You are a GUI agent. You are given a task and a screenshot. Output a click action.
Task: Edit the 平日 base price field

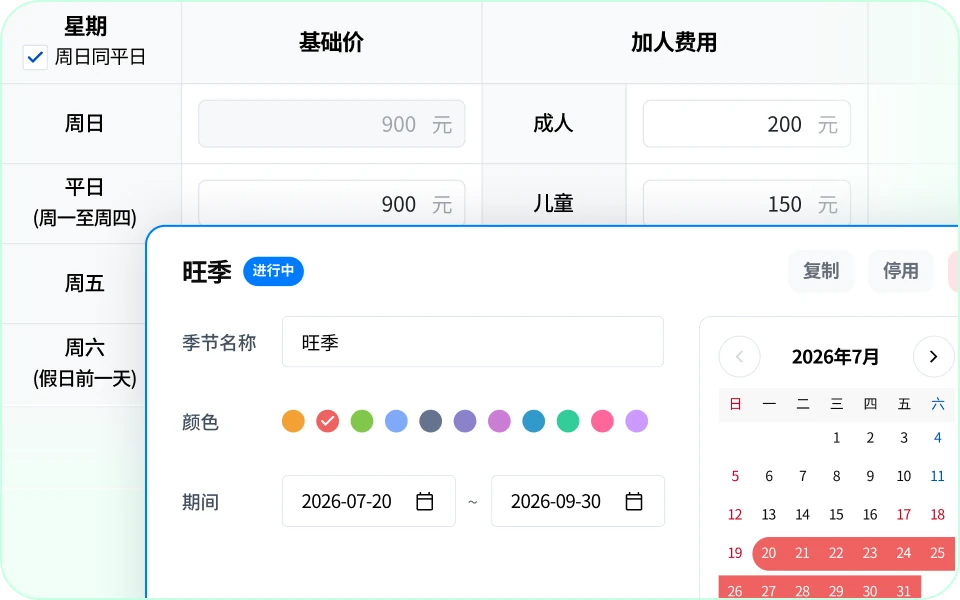point(331,203)
